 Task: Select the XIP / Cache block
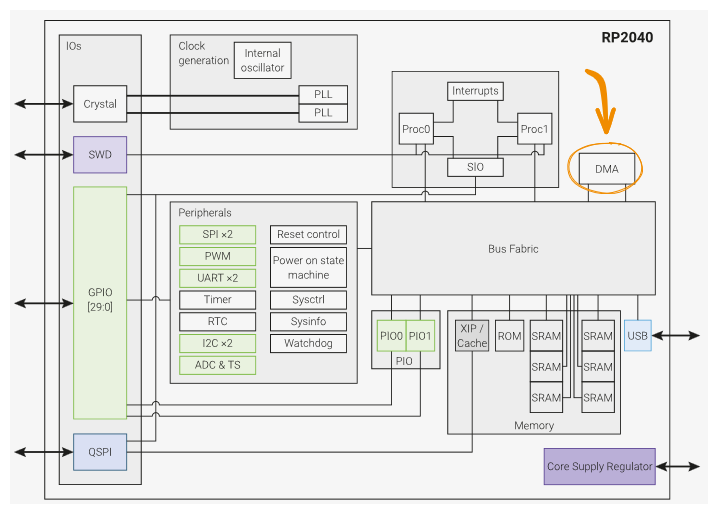472,336
